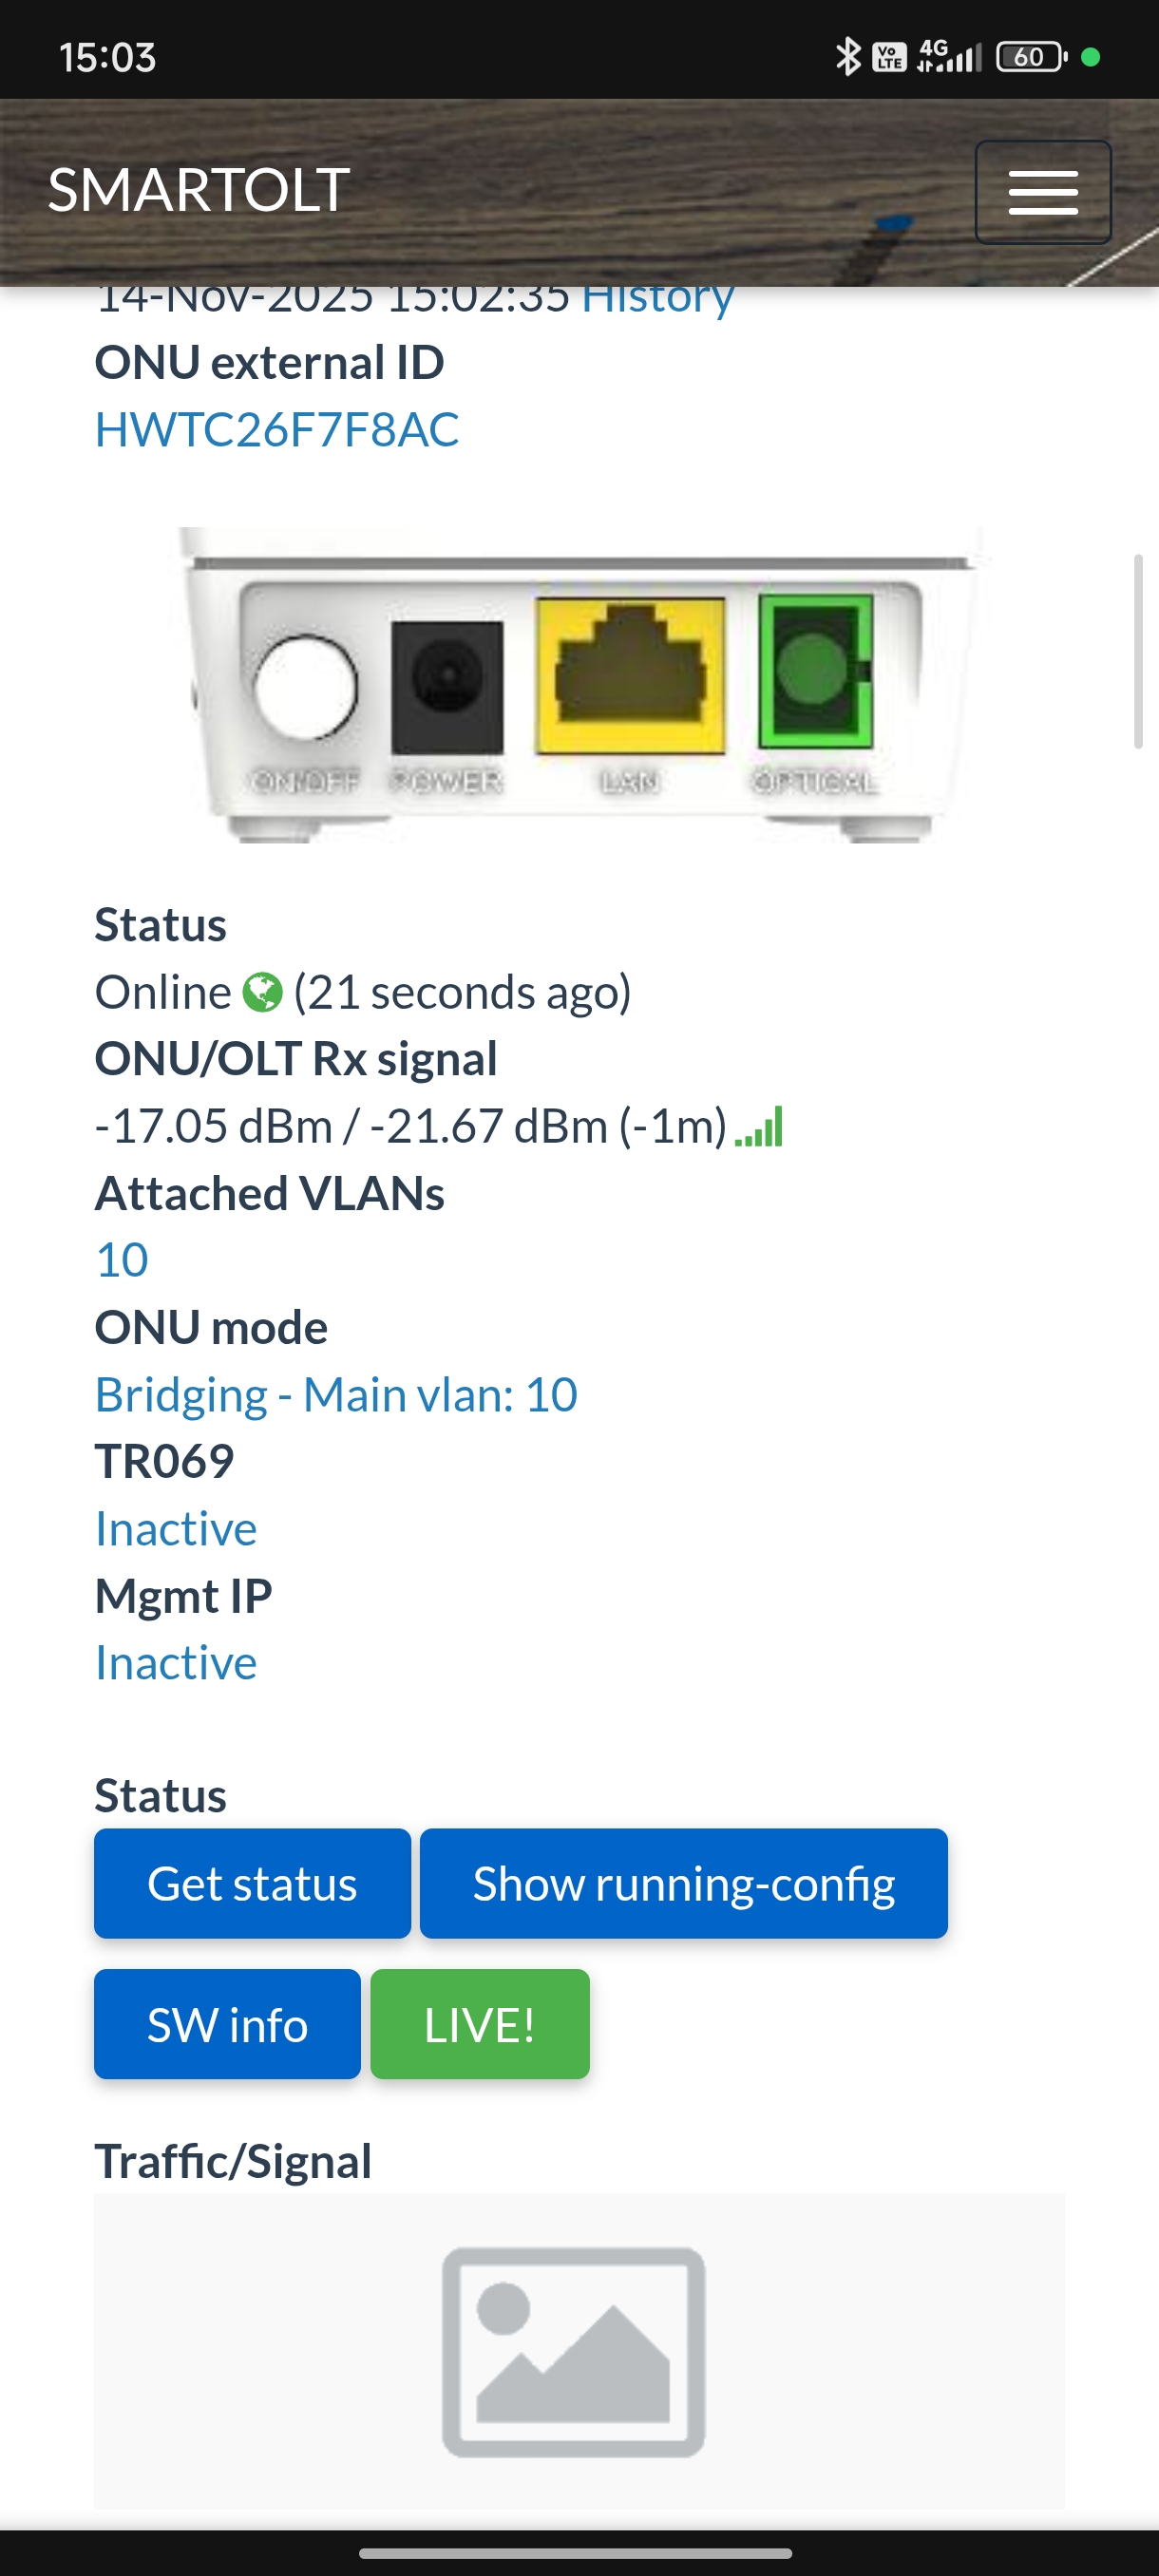This screenshot has height=2576, width=1159.
Task: Click the Get status button
Action: [252, 1884]
